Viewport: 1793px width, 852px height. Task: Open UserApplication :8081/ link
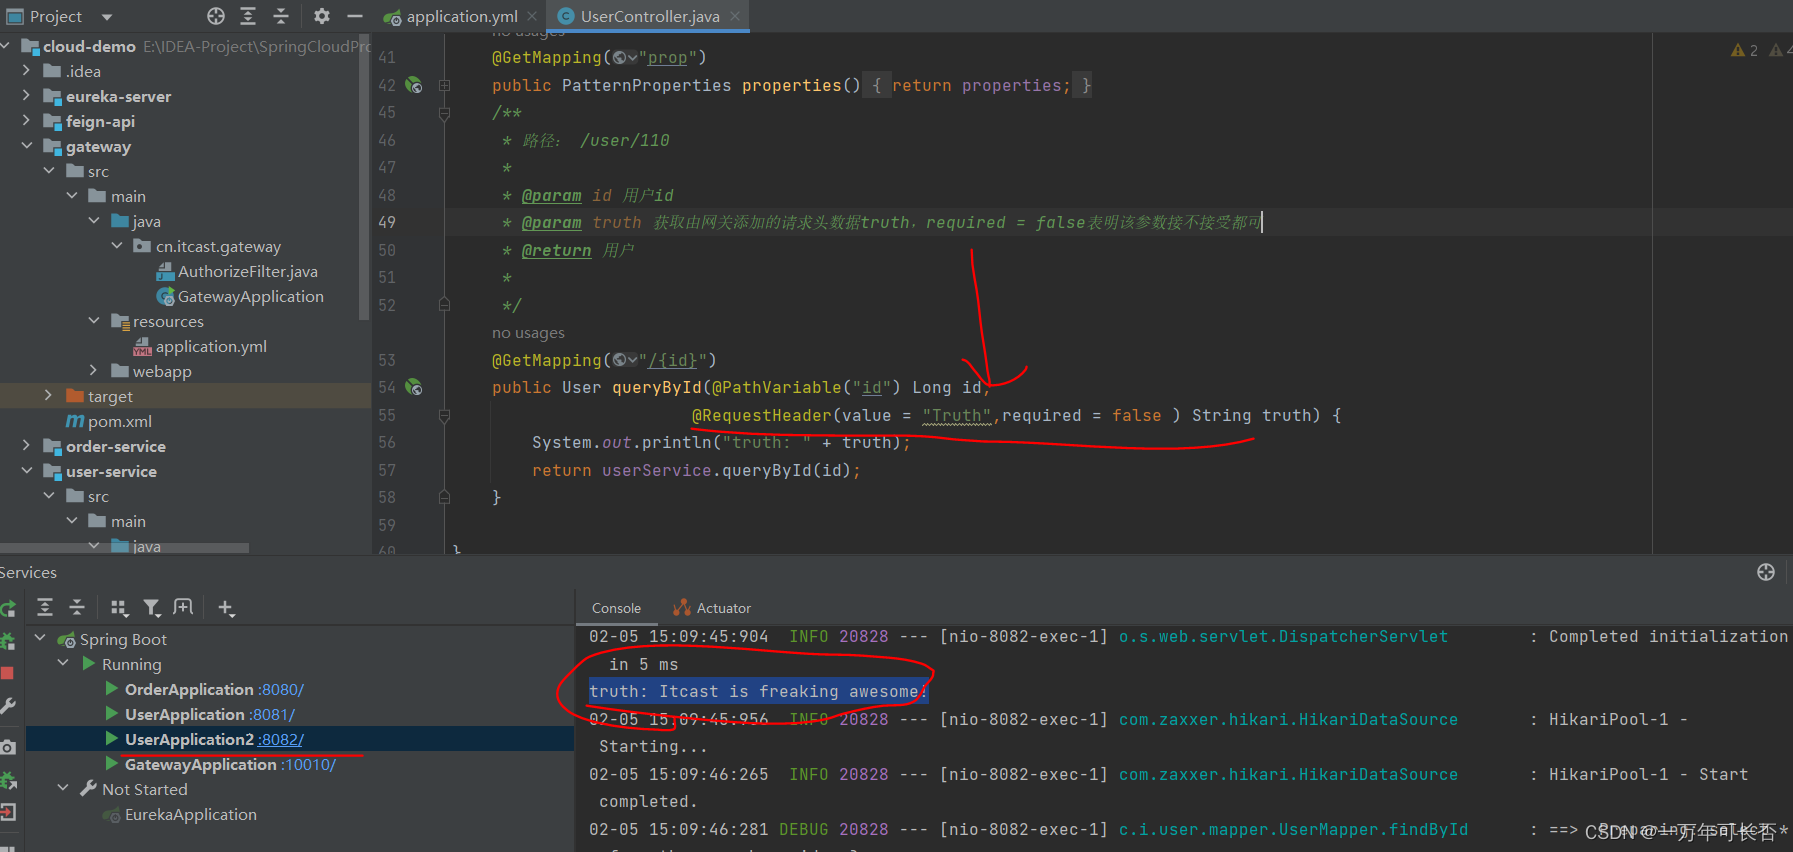[x=272, y=715]
